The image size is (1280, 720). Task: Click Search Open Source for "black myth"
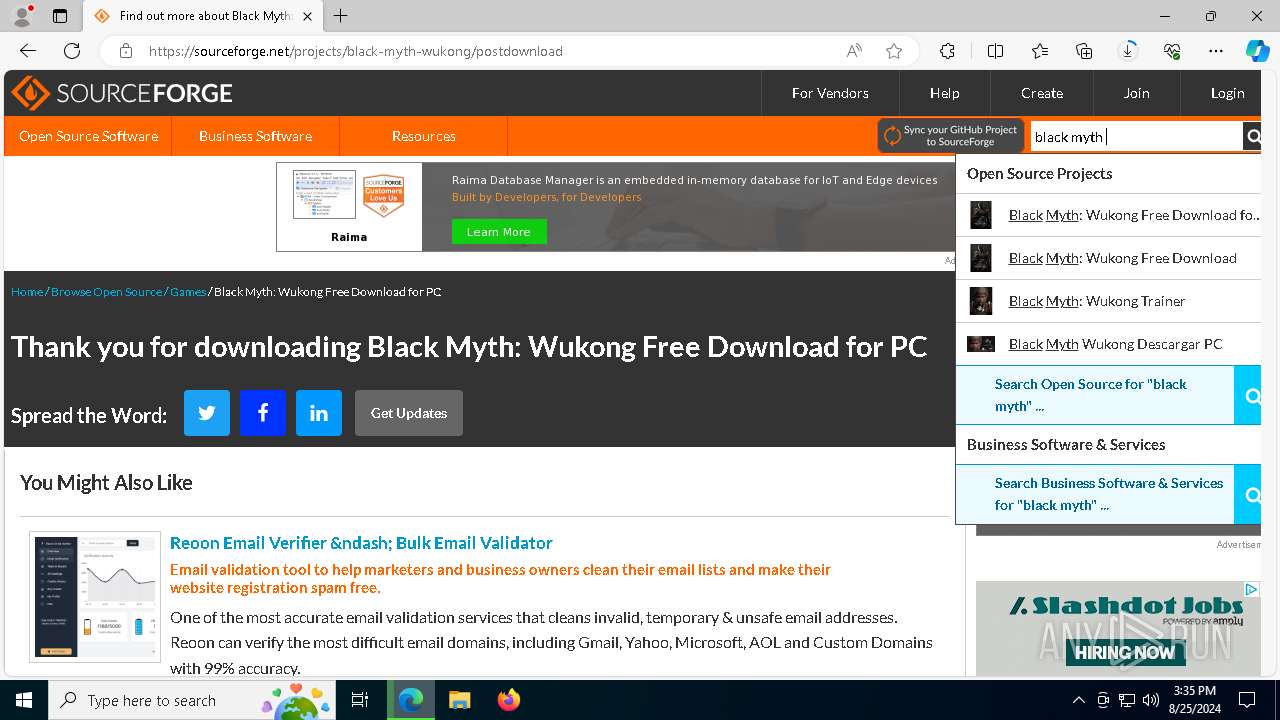[x=1095, y=395]
